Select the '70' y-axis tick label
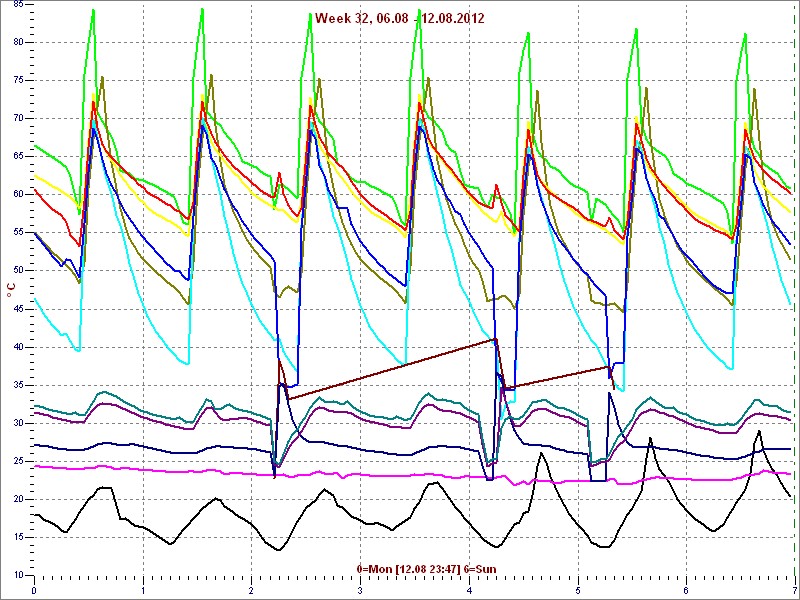This screenshot has width=800, height=600. pyautogui.click(x=19, y=118)
